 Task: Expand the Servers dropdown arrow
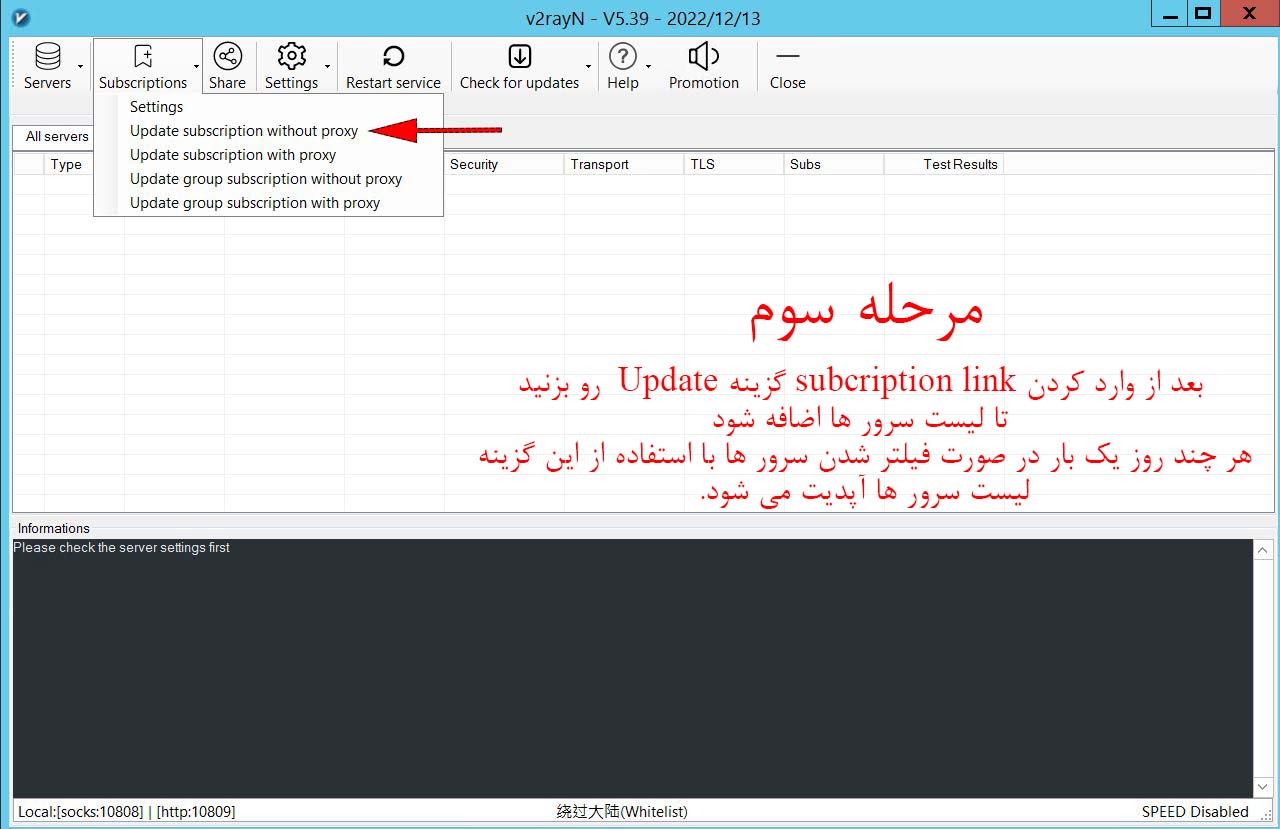[x=81, y=67]
